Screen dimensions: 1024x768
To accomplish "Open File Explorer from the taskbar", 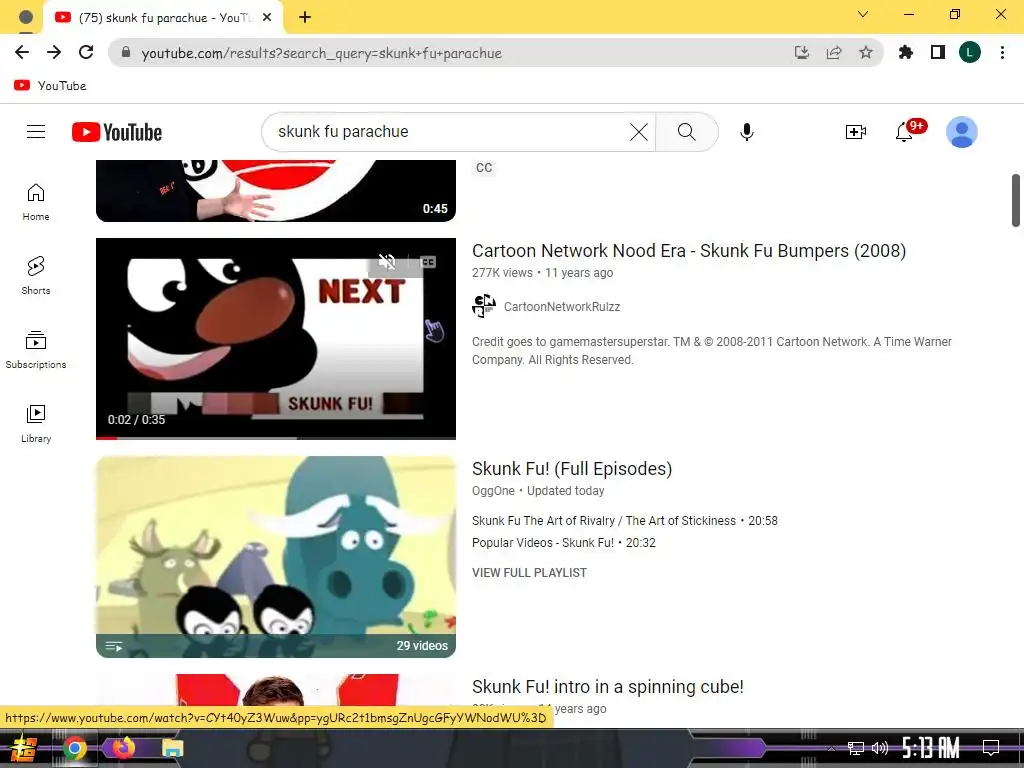I will (x=172, y=748).
